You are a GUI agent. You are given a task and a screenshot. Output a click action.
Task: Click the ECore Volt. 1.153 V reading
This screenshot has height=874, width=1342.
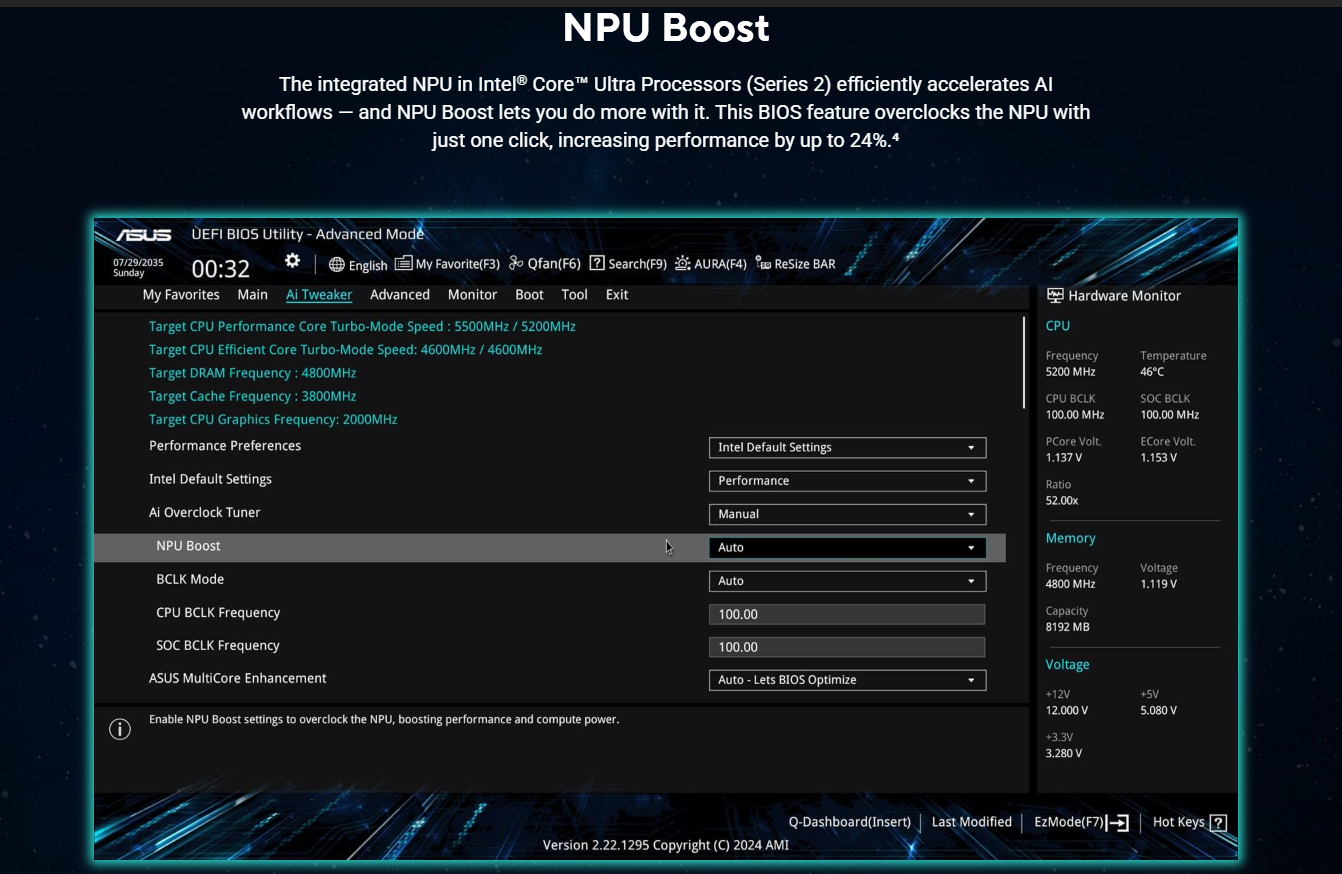click(x=1168, y=450)
